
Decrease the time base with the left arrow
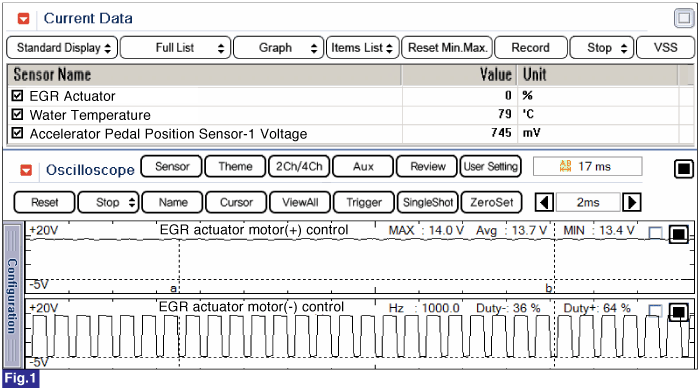click(545, 202)
